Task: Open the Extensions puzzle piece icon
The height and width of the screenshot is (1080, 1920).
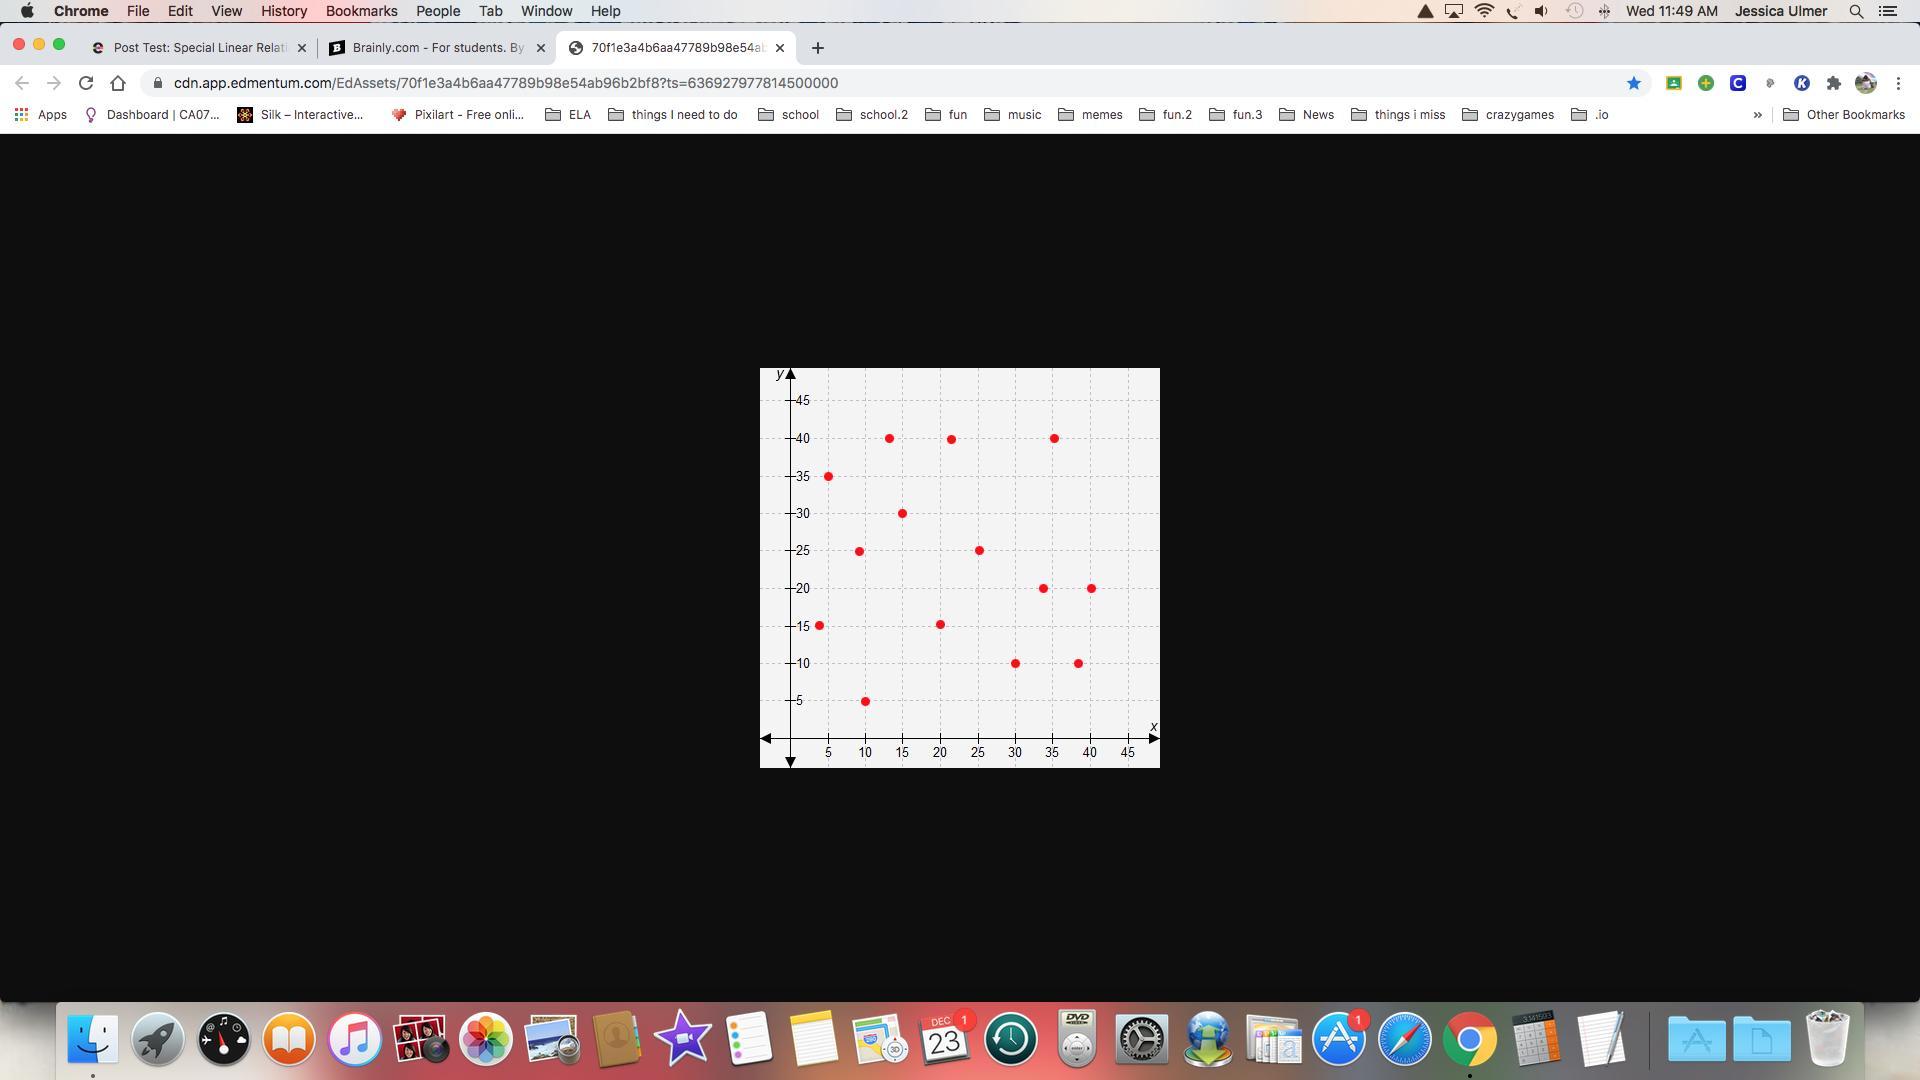Action: pos(1833,83)
